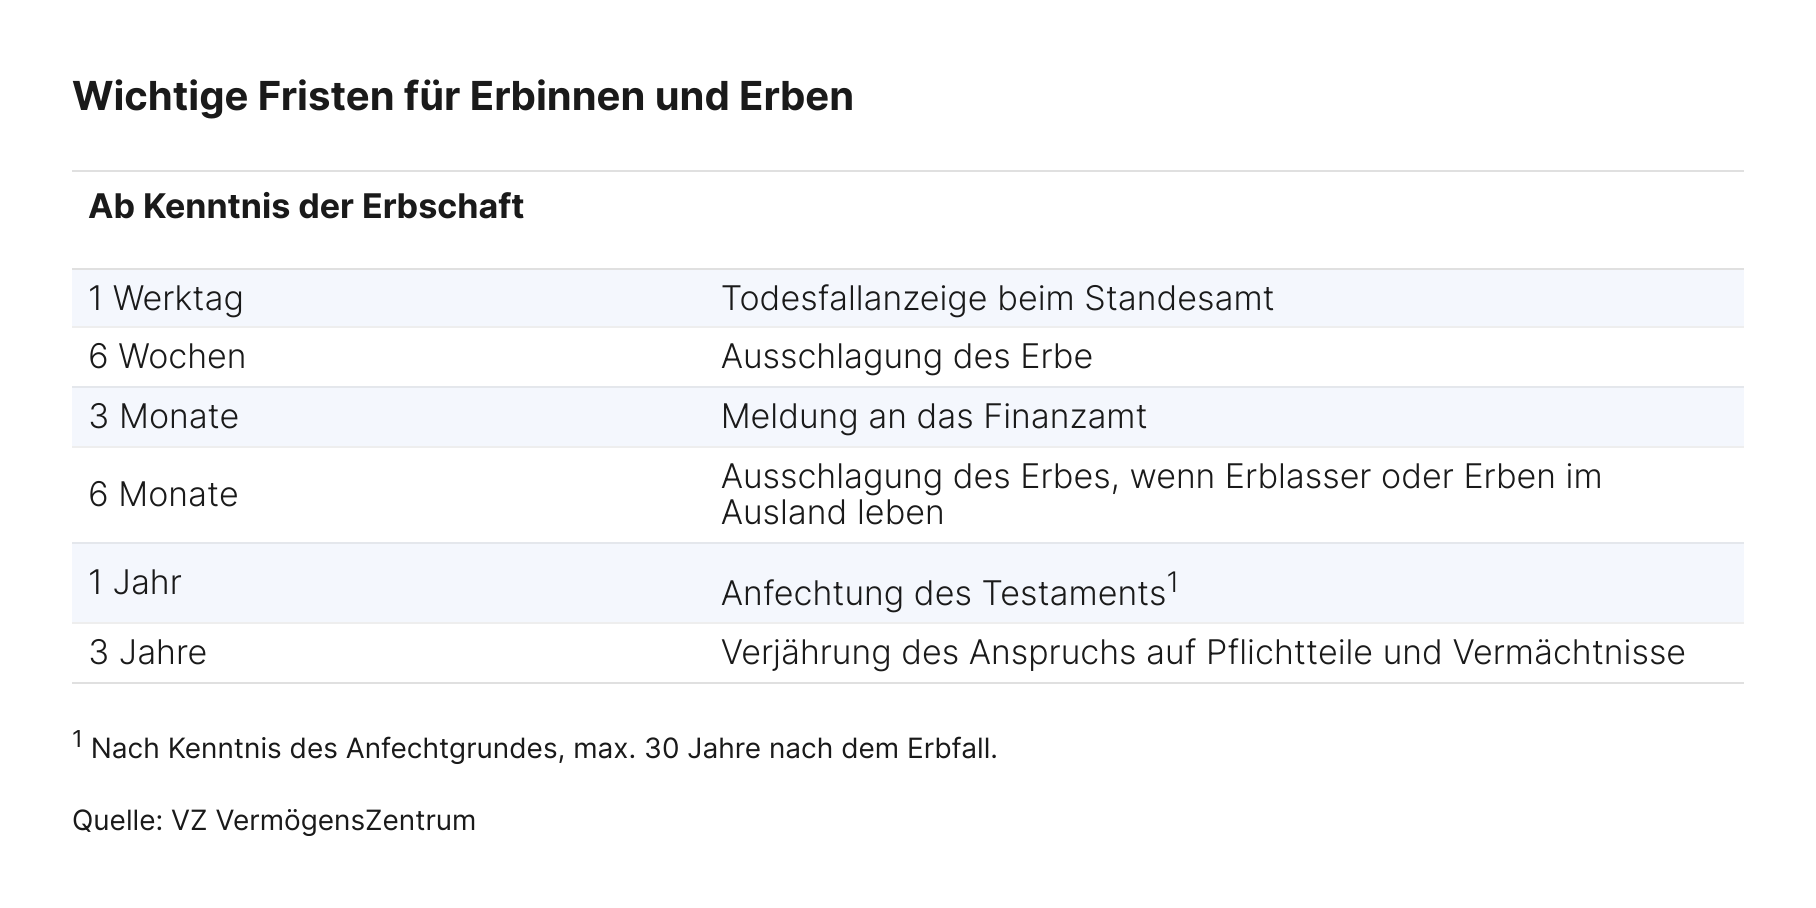Click the footnote marker before Nach Kenntnis
This screenshot has width=1816, height=908.
pyautogui.click(x=78, y=740)
